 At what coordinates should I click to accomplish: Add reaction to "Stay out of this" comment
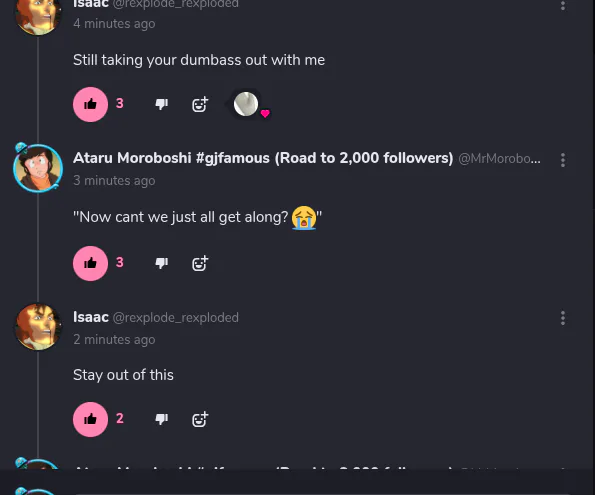[x=200, y=419]
